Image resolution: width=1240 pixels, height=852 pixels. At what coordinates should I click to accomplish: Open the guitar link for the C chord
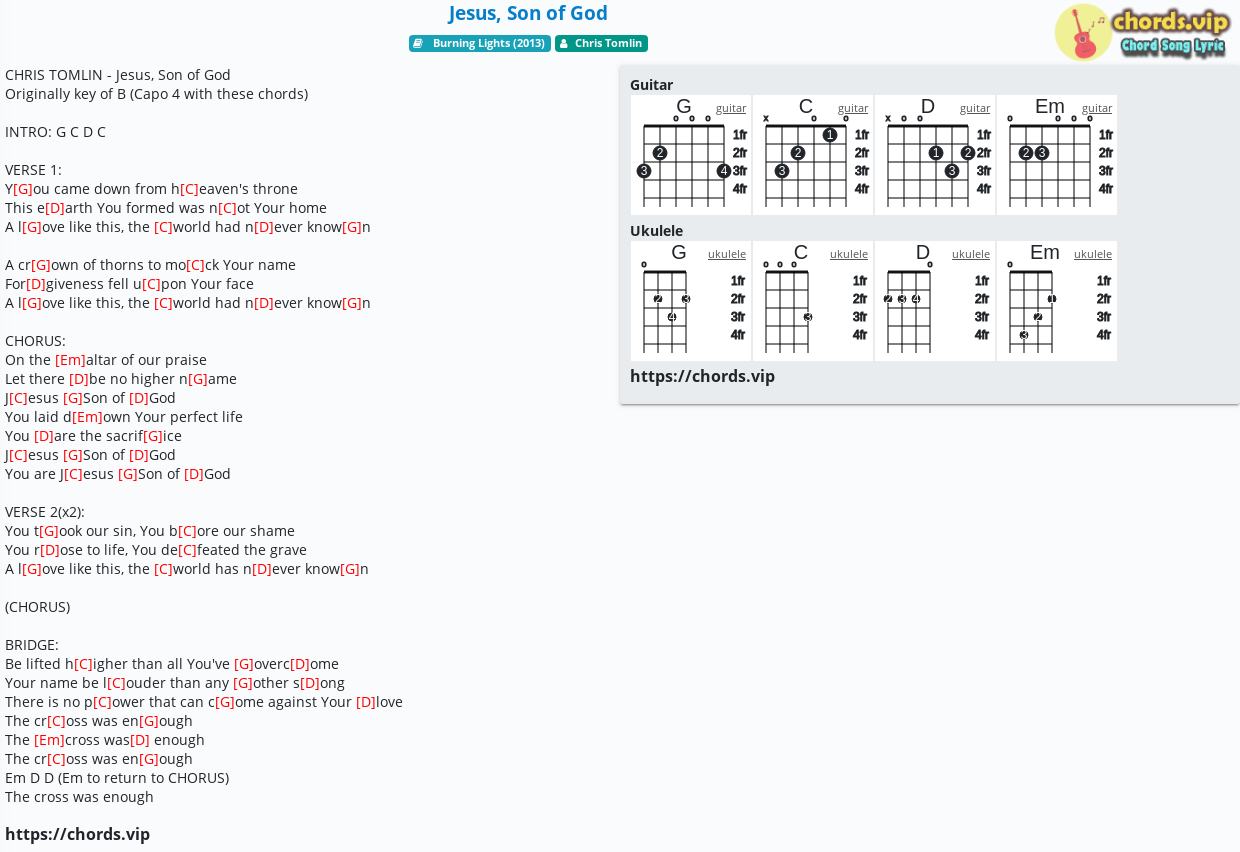(x=853, y=108)
